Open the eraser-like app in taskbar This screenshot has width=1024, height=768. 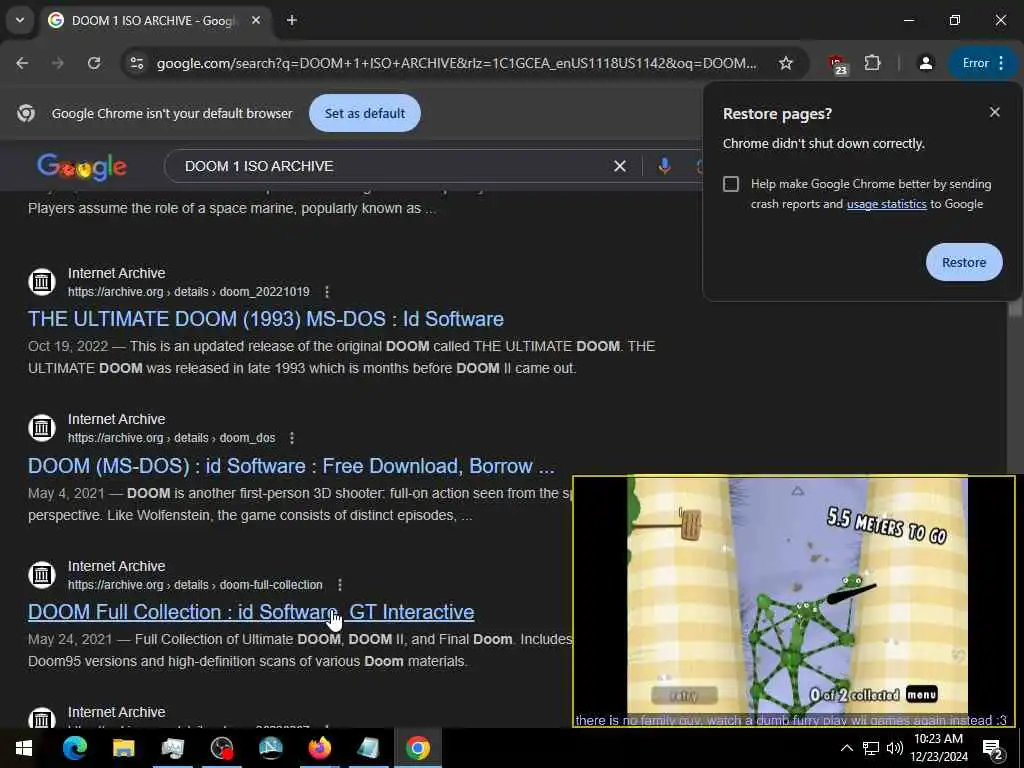pyautogui.click(x=368, y=748)
